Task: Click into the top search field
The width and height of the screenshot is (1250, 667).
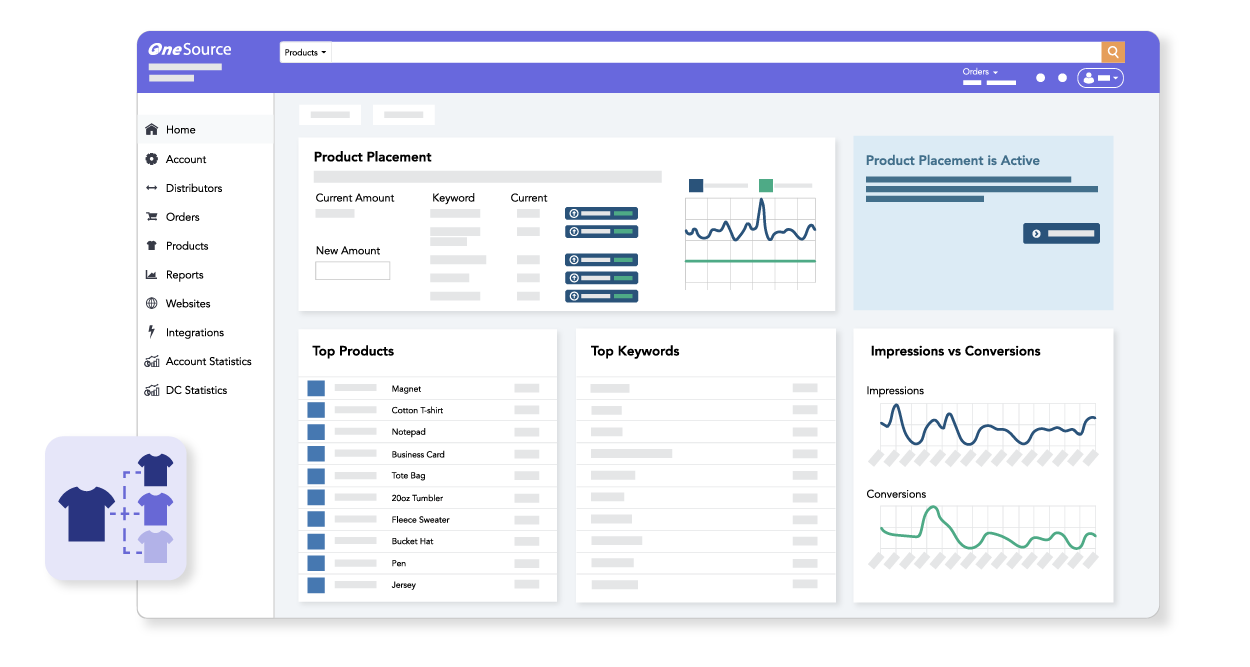Action: [x=716, y=52]
